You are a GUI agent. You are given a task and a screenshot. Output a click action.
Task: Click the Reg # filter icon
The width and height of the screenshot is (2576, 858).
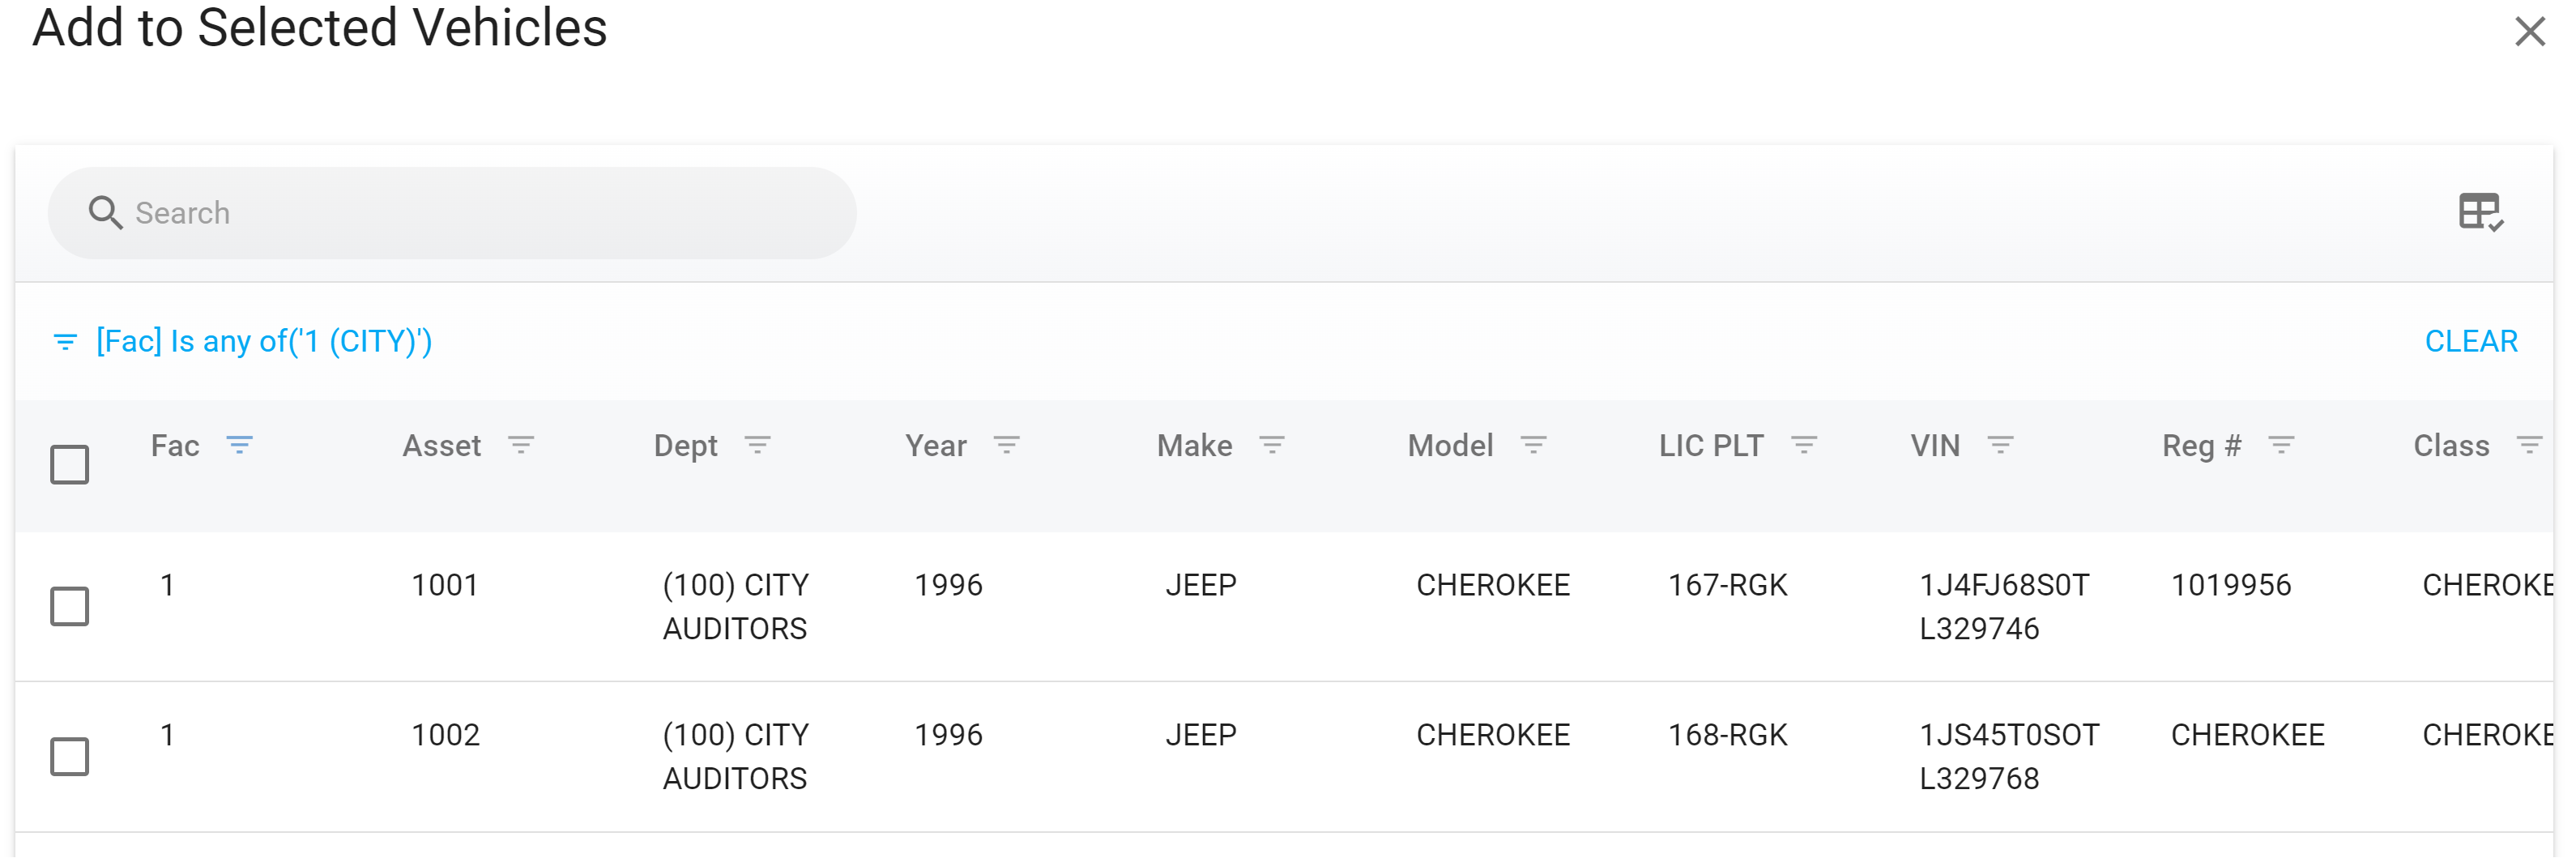[x=2281, y=445]
